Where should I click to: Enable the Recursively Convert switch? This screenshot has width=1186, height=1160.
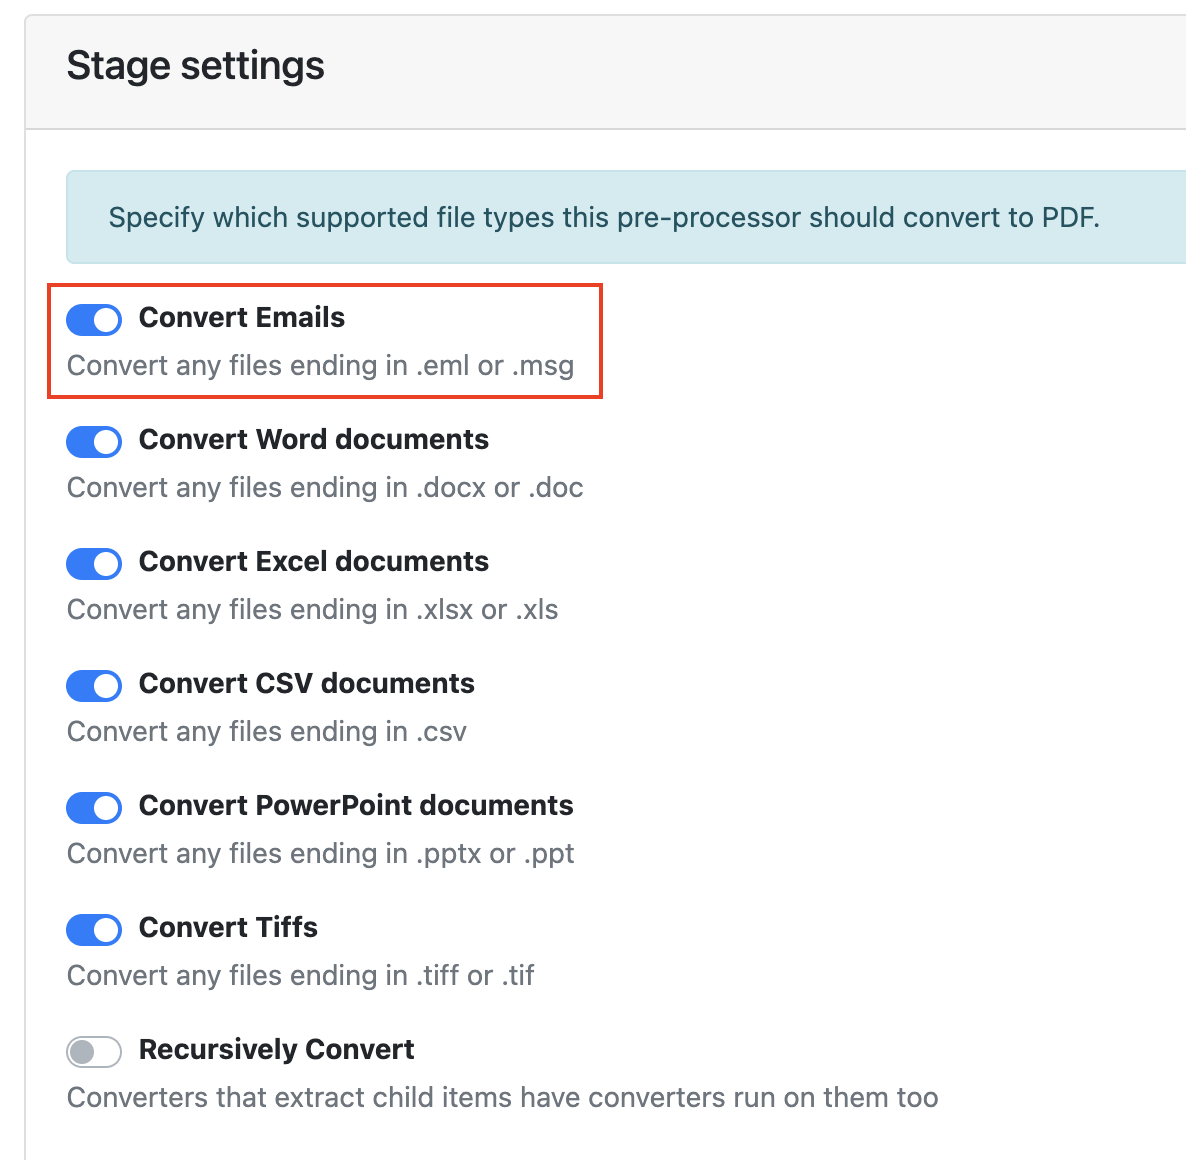coord(94,1052)
